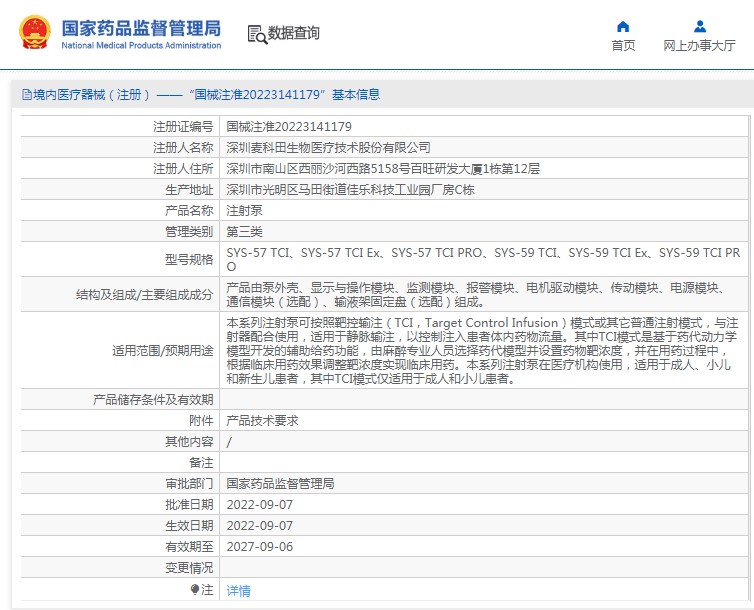The image size is (754, 610).
Task: Click the 本系列注射泵 intended use paragraph
Action: coord(482,350)
